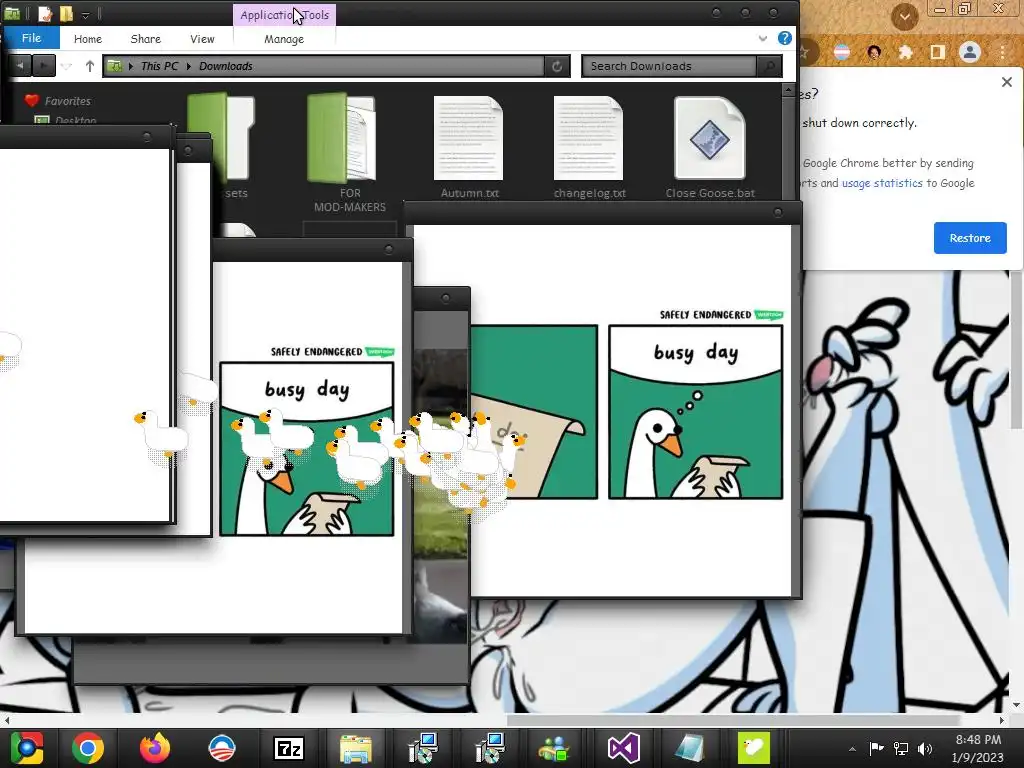The image size is (1024, 768).
Task: Open recent locations dropdown beside nav arrows
Action: 66,66
